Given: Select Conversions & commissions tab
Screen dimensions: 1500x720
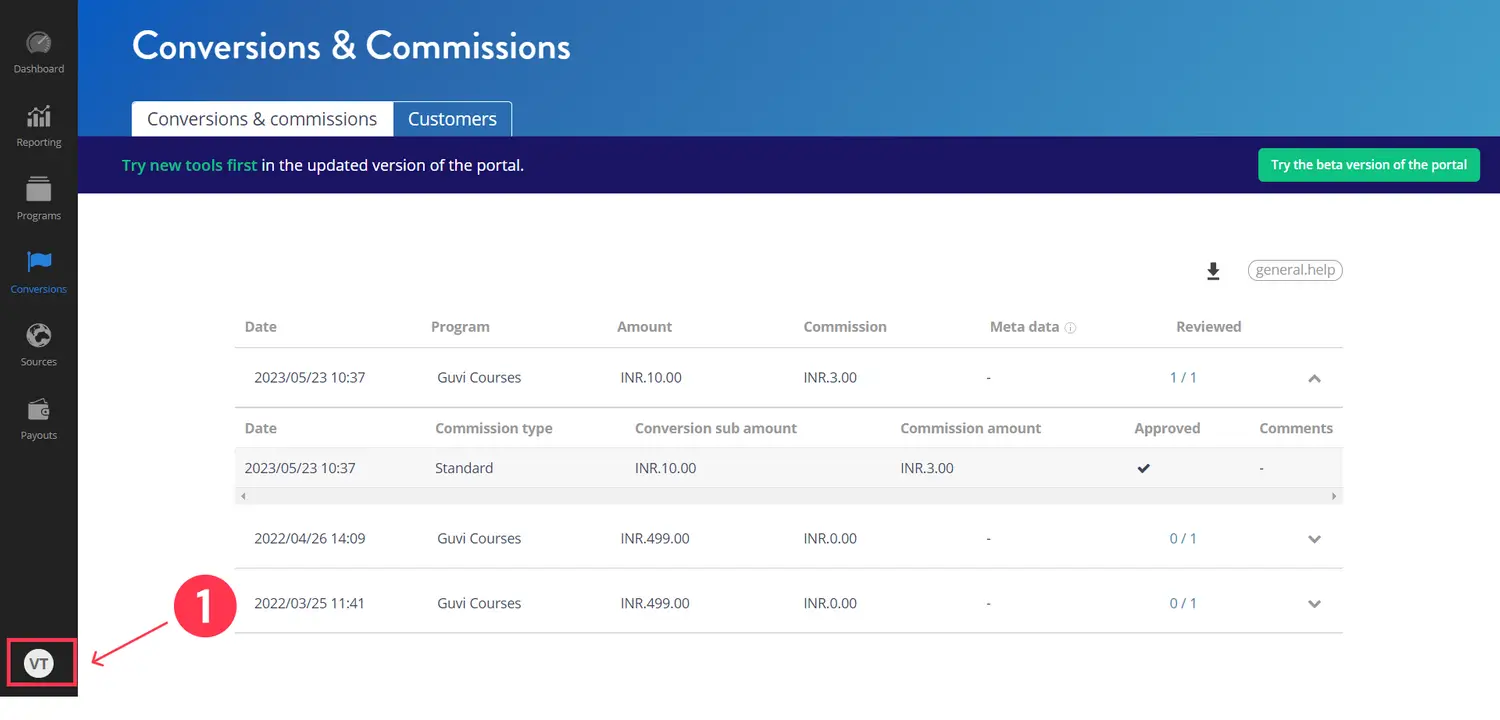Looking at the screenshot, I should tap(262, 119).
